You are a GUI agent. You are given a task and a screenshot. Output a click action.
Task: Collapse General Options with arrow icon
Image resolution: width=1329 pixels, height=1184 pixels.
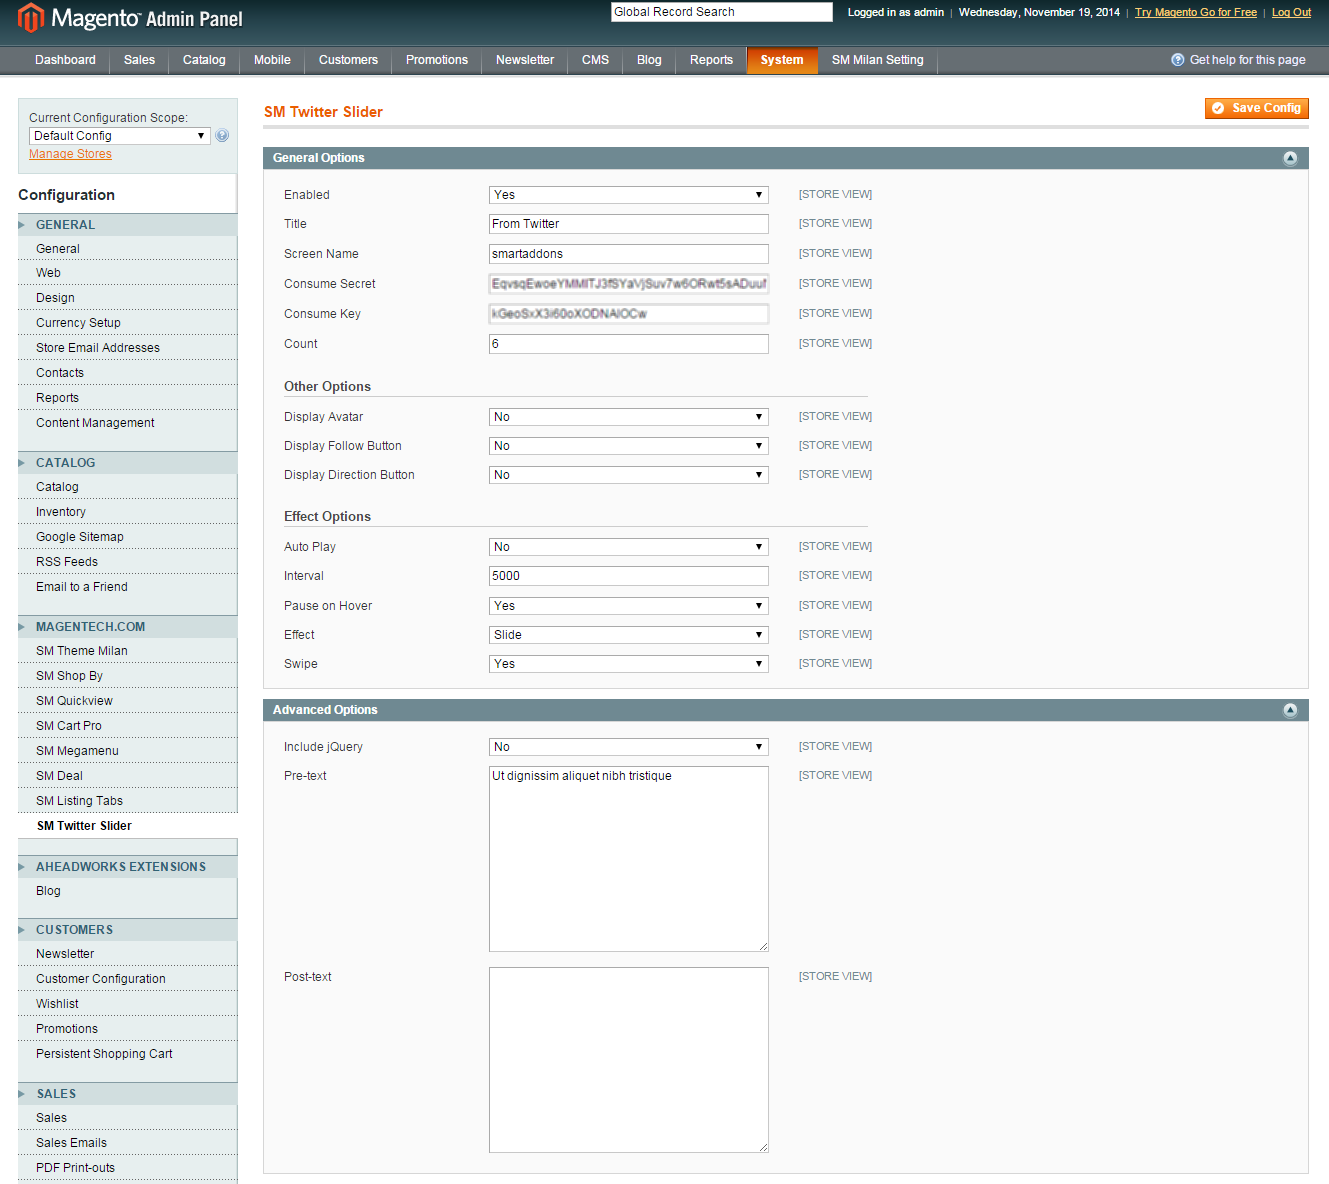pos(1290,158)
